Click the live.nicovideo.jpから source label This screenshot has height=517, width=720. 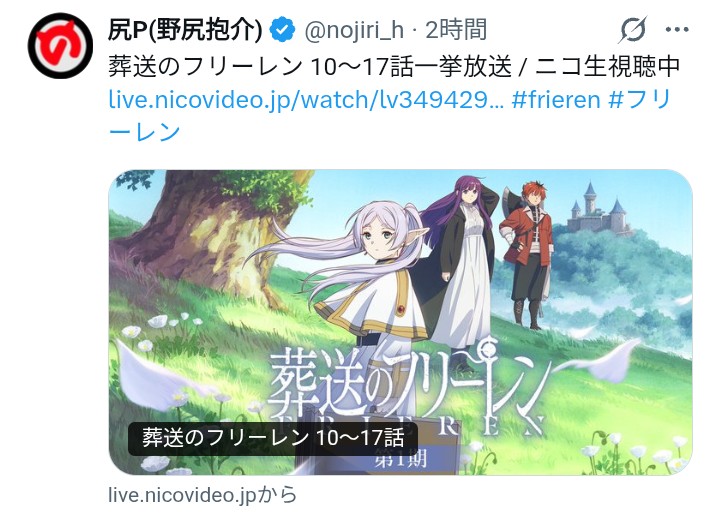pos(202,495)
